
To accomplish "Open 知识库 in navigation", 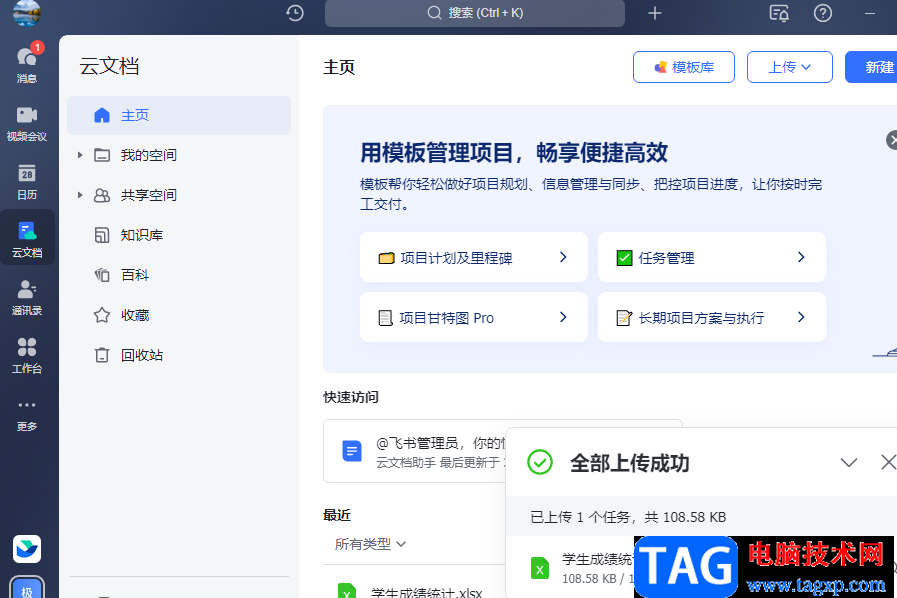I will 142,235.
